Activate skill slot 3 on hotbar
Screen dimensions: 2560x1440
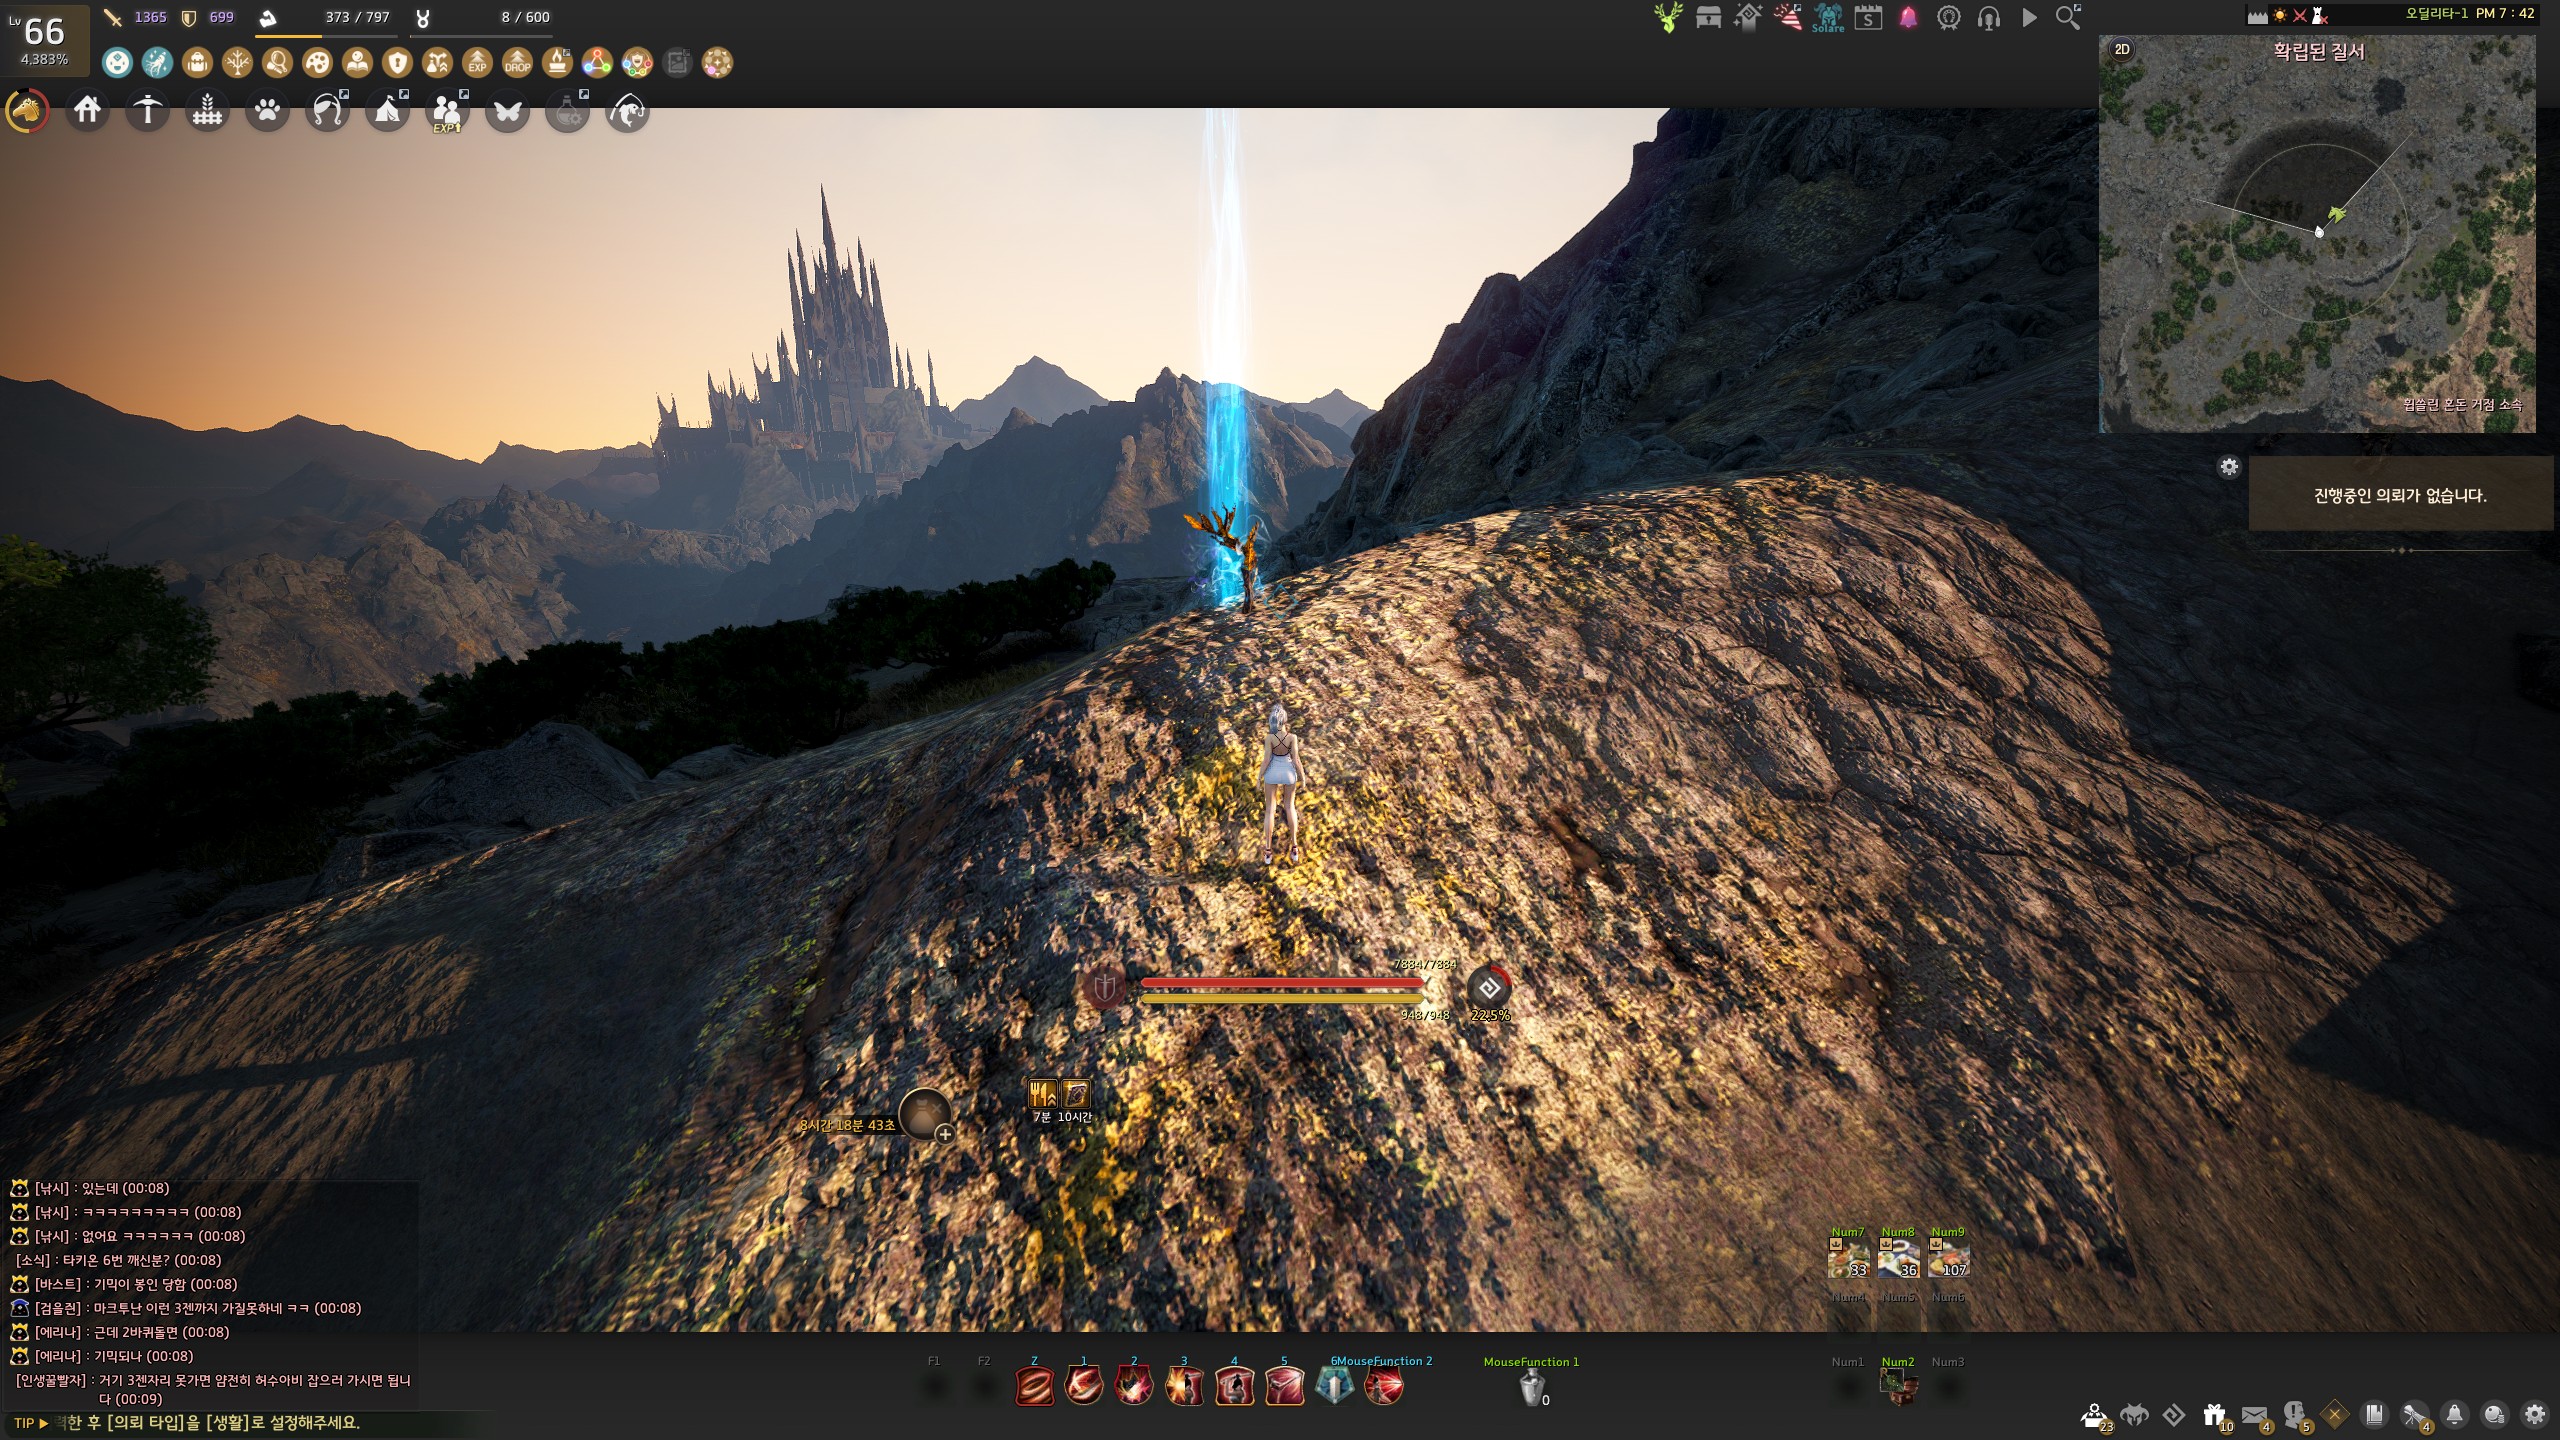pyautogui.click(x=1184, y=1387)
